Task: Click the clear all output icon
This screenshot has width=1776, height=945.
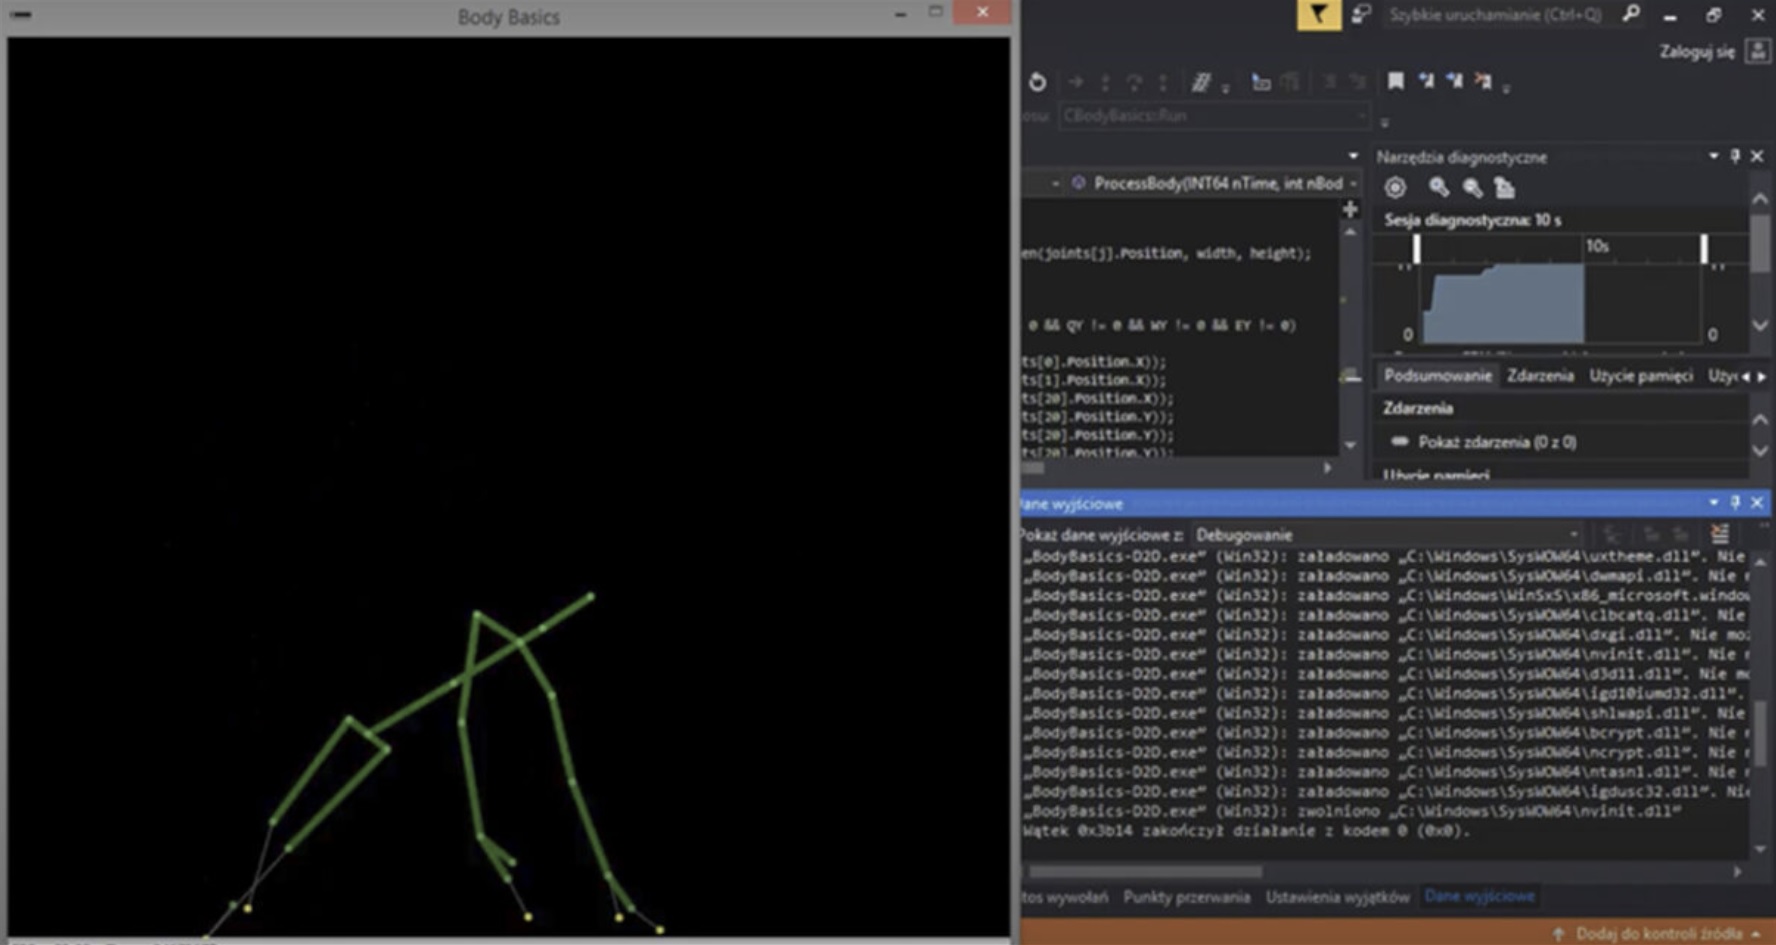Action: pos(1719,534)
